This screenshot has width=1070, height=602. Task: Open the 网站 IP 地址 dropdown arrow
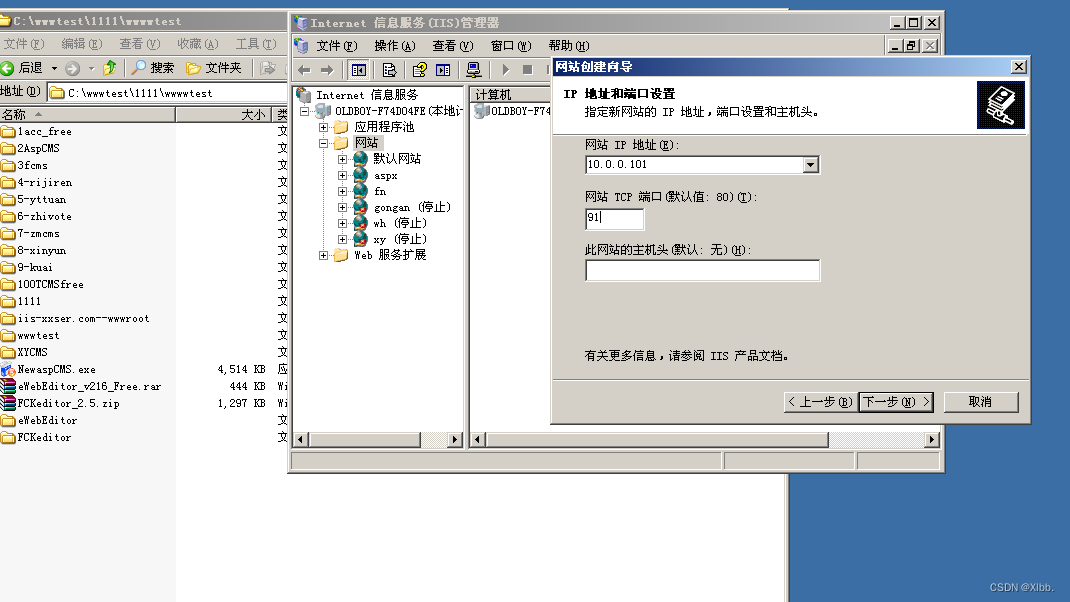click(x=810, y=164)
